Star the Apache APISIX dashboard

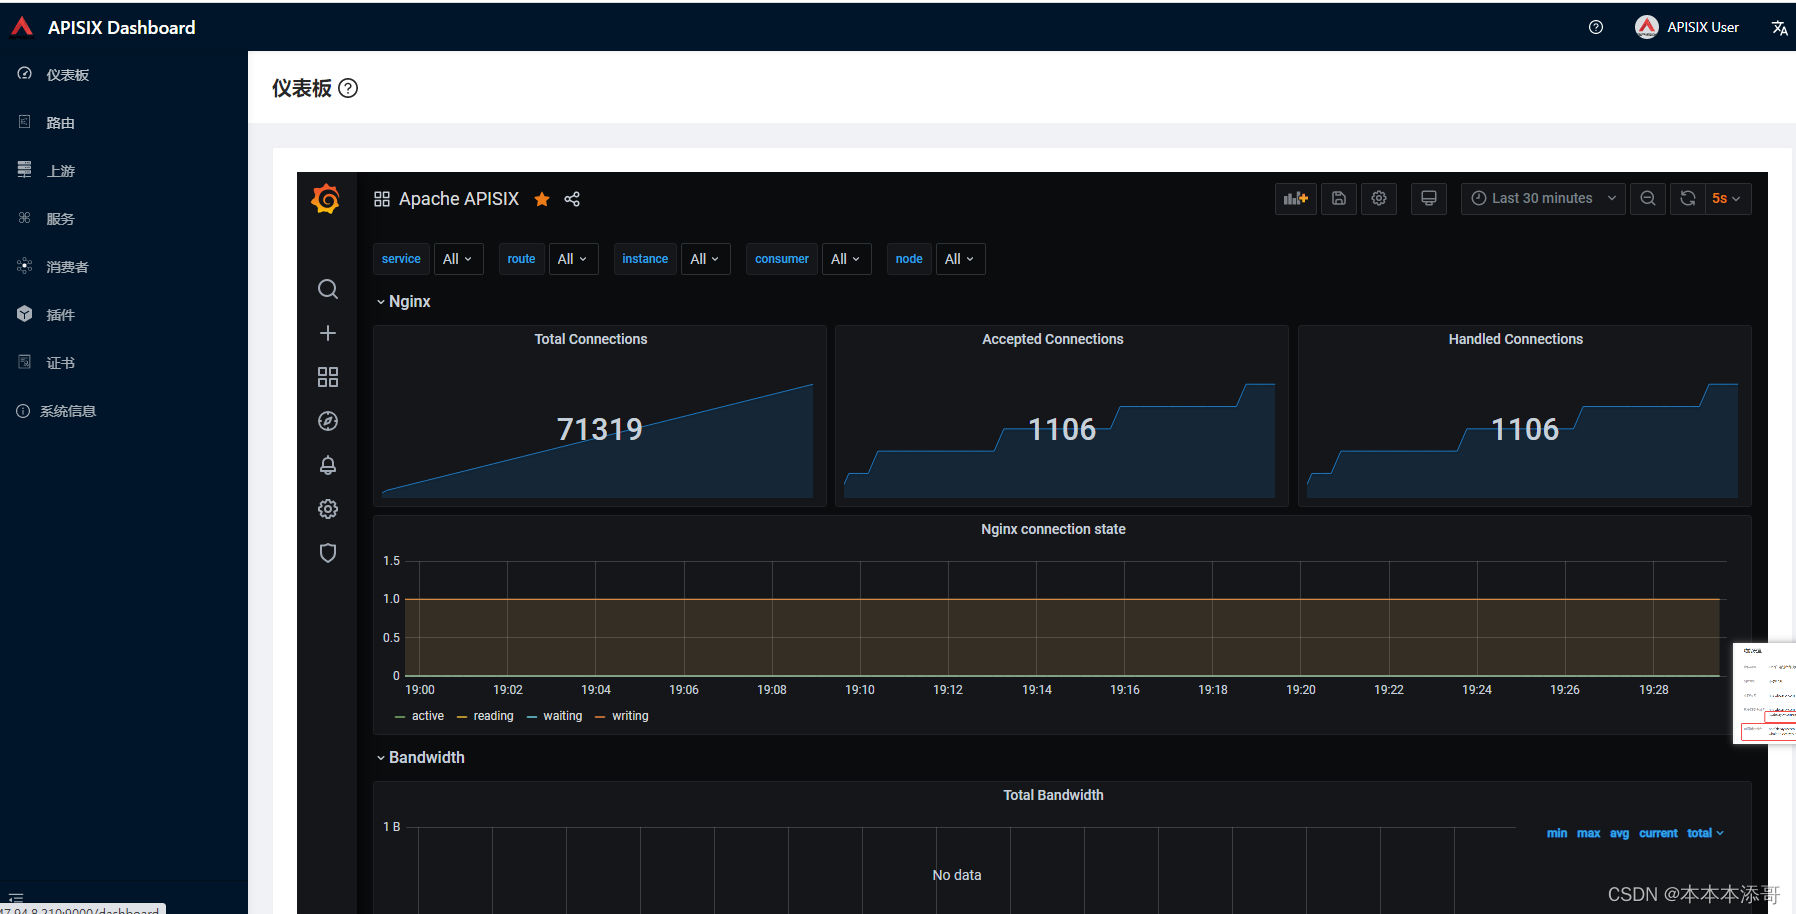[x=542, y=199]
